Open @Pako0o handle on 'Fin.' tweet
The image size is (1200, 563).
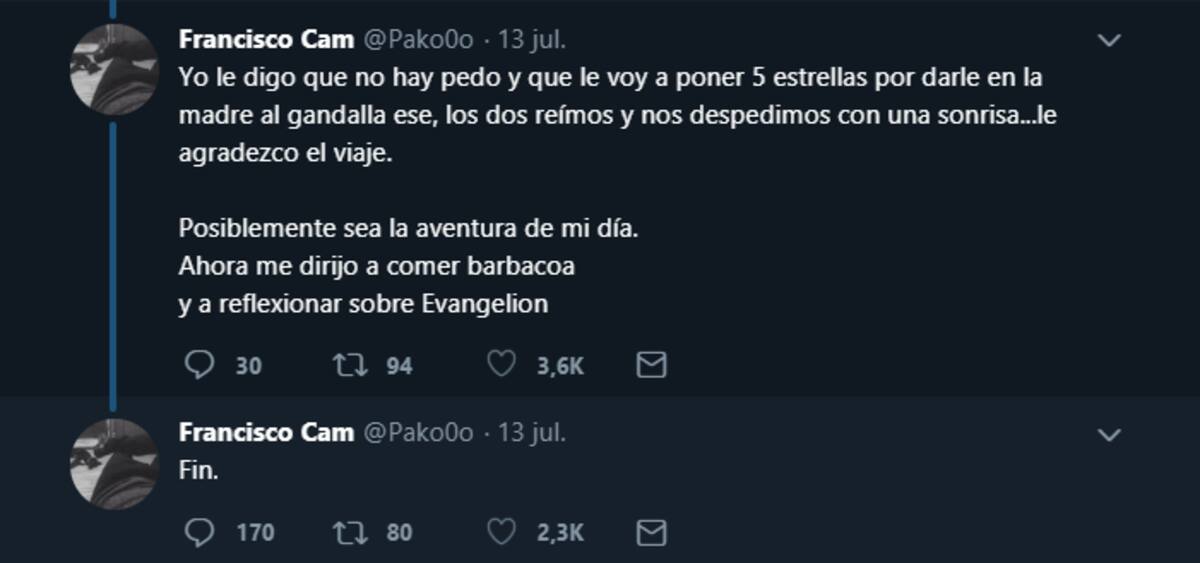pos(417,433)
